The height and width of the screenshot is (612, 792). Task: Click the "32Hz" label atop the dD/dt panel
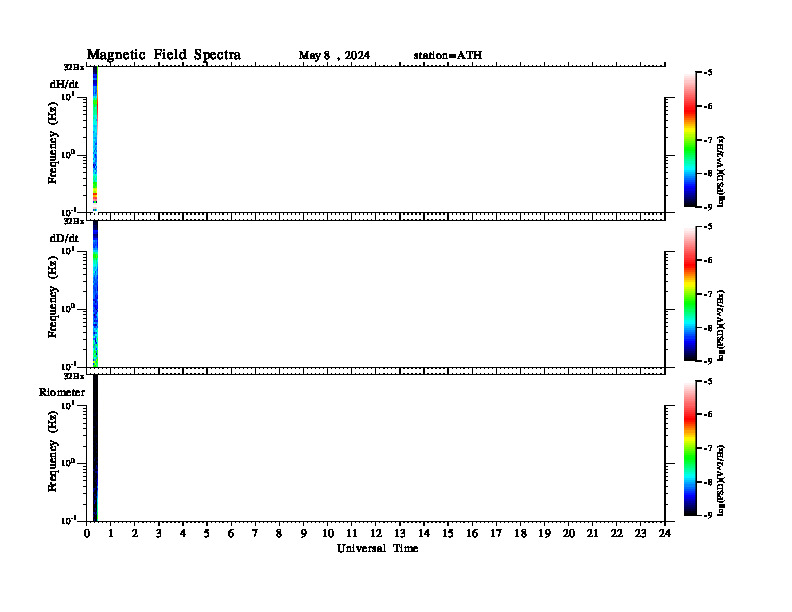(74, 221)
